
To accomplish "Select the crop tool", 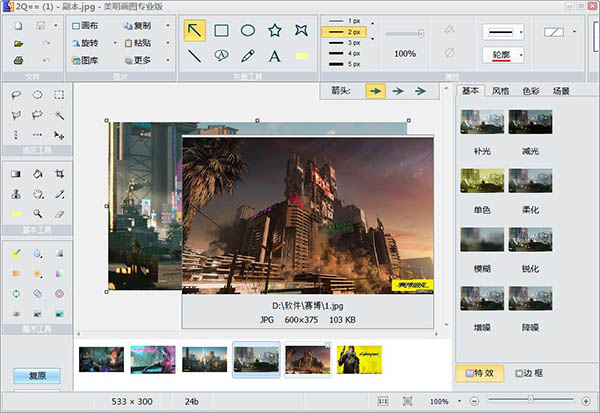I will click(59, 174).
